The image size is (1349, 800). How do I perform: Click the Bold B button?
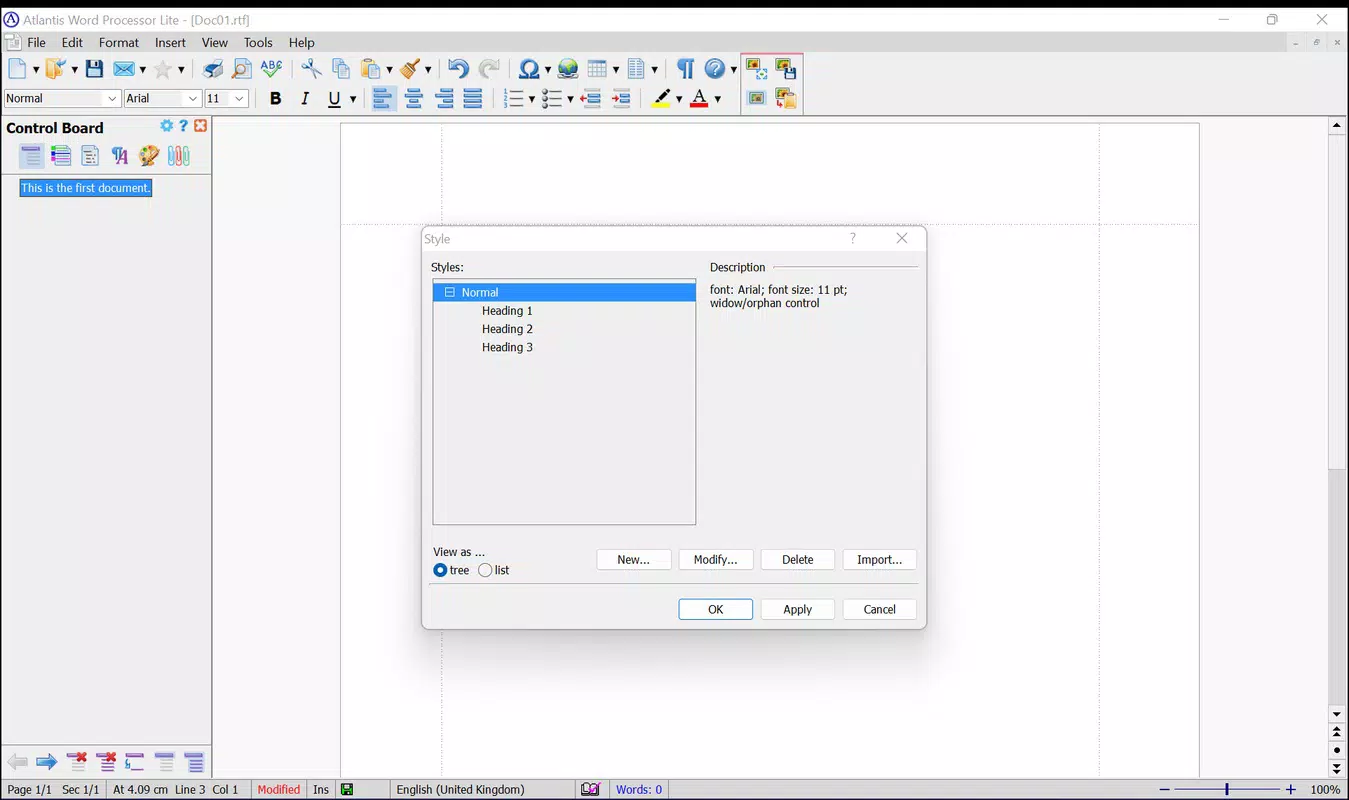coord(276,98)
